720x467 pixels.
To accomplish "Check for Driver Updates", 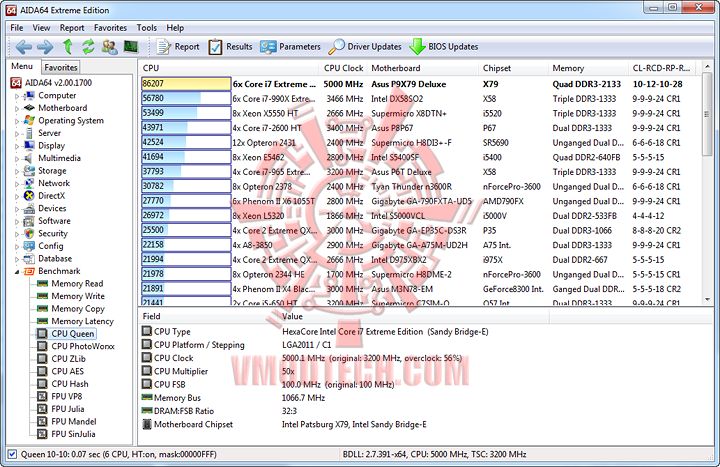I will pyautogui.click(x=365, y=47).
